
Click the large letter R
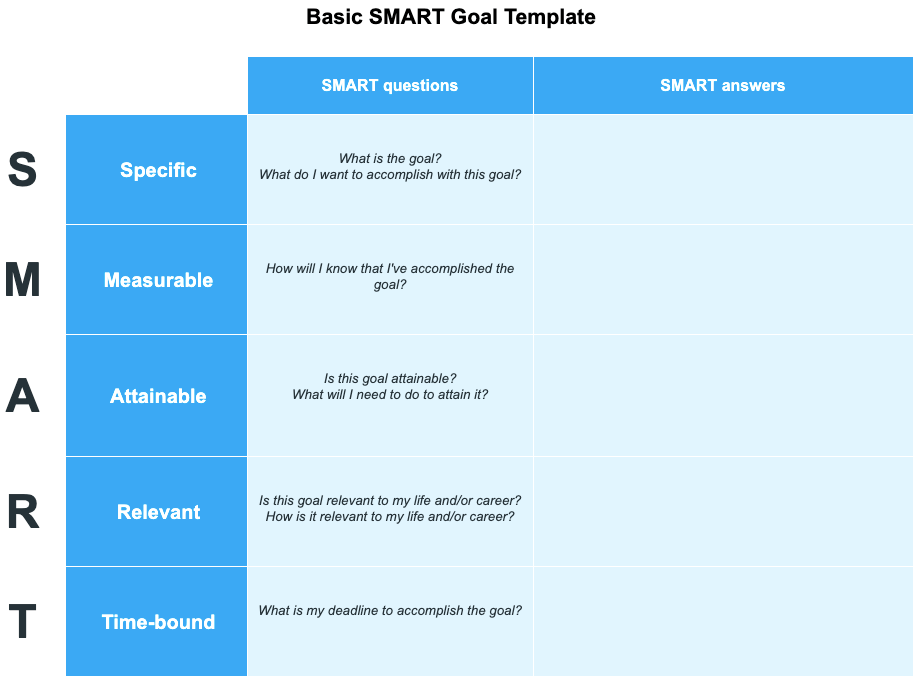pos(23,511)
